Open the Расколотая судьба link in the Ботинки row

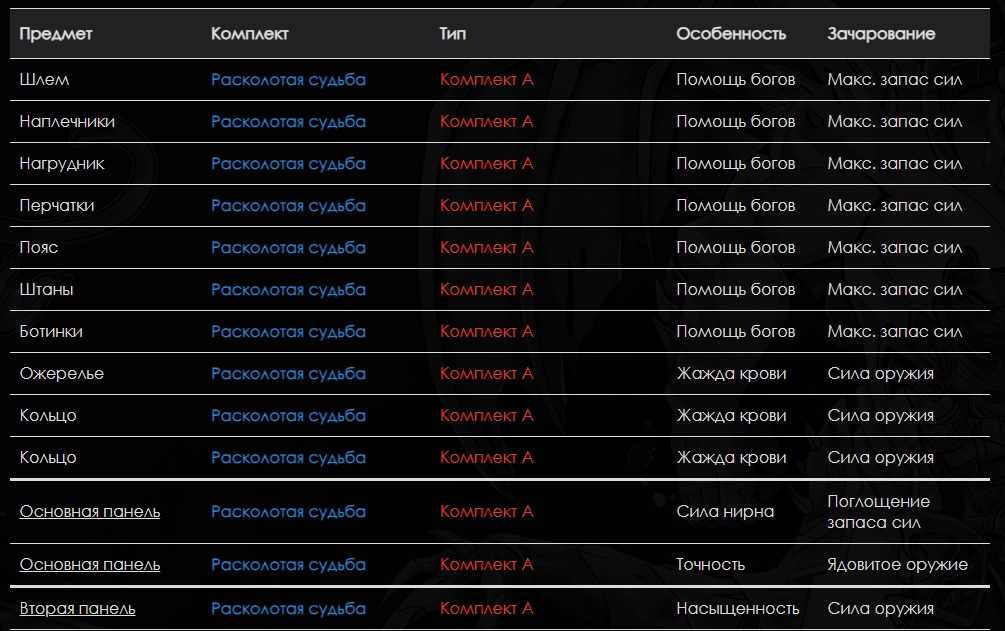tap(288, 332)
